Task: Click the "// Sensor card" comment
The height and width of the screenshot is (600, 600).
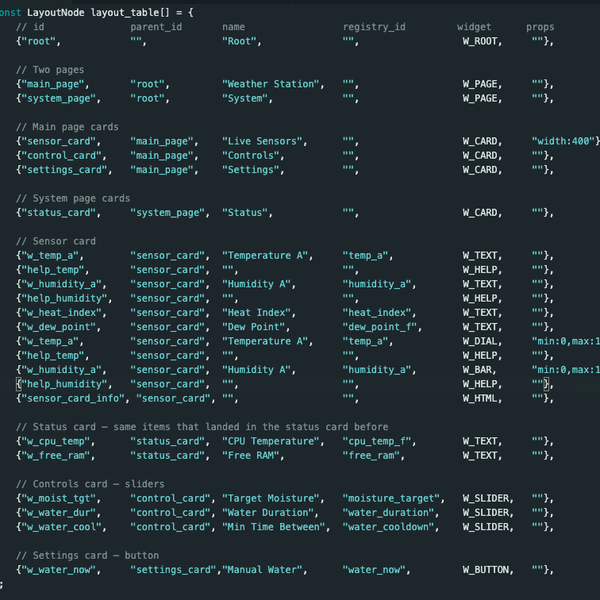Action: 55,241
